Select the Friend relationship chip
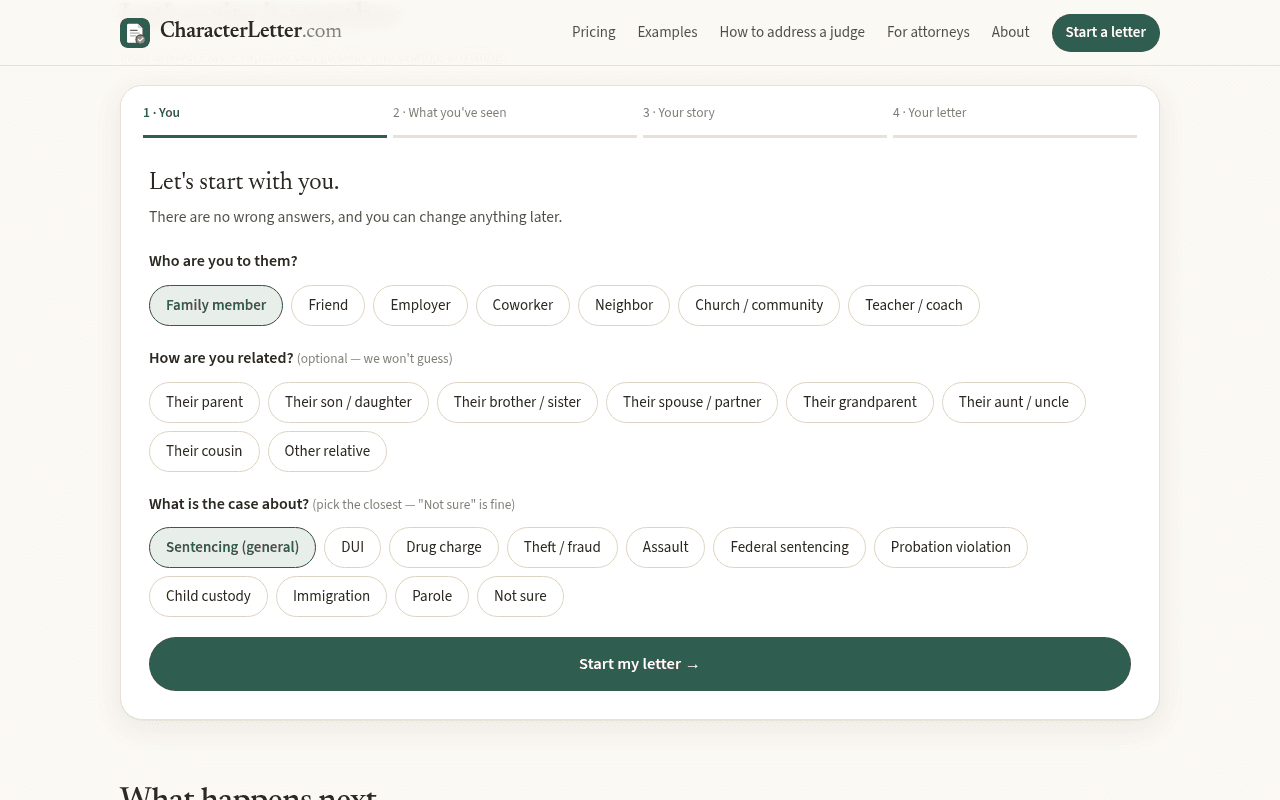The image size is (1280, 800). (x=328, y=305)
